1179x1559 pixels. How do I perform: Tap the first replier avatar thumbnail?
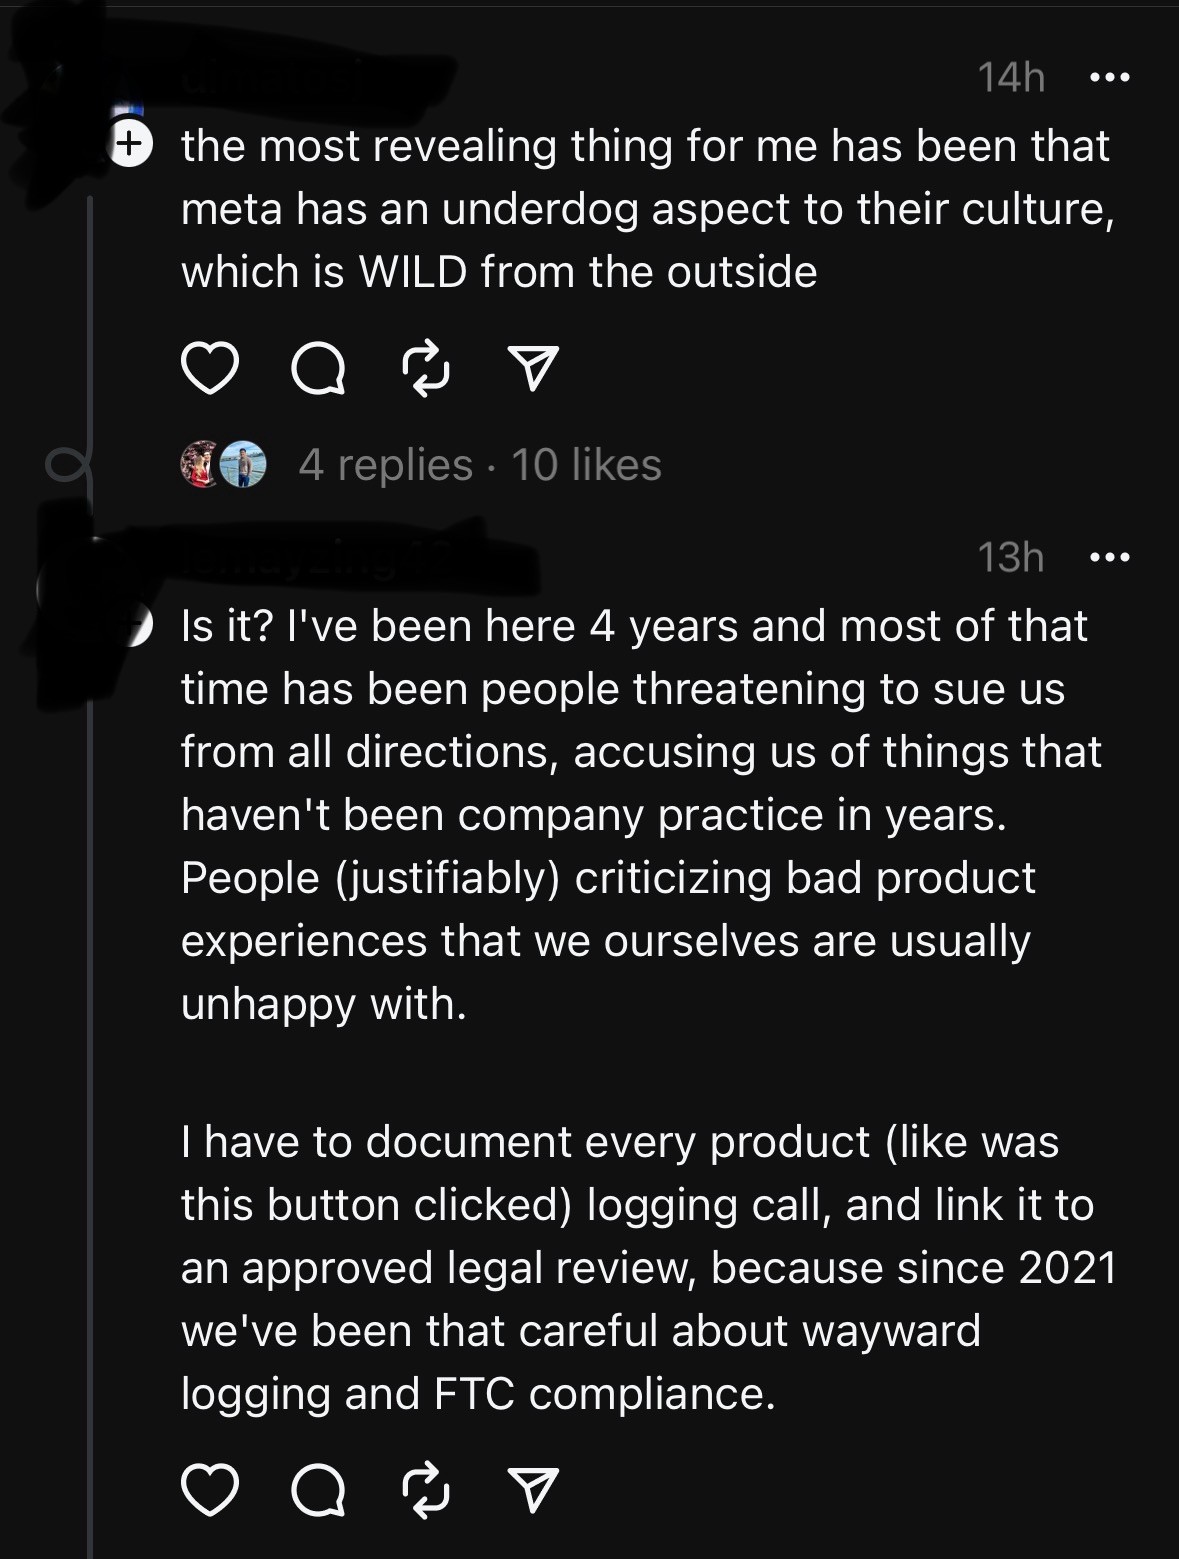pos(200,465)
